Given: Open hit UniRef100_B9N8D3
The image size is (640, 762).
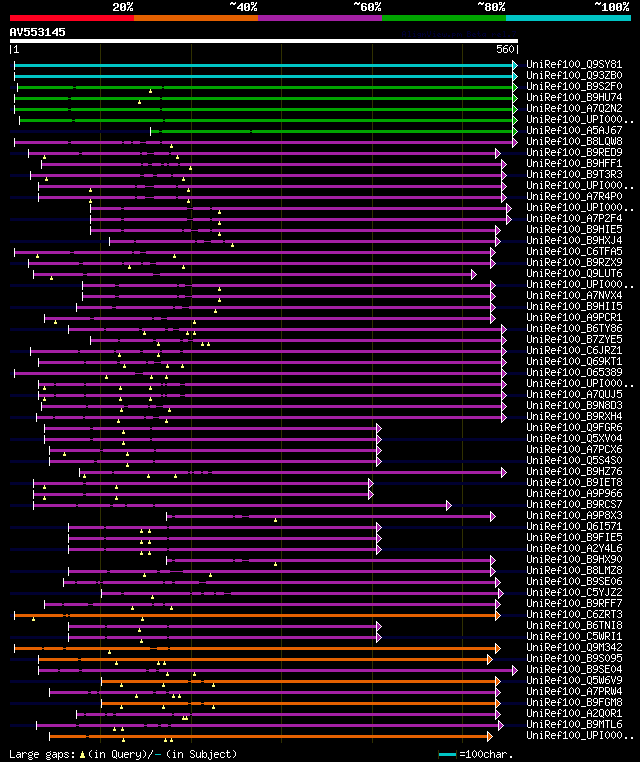Looking at the screenshot, I should (574, 405).
